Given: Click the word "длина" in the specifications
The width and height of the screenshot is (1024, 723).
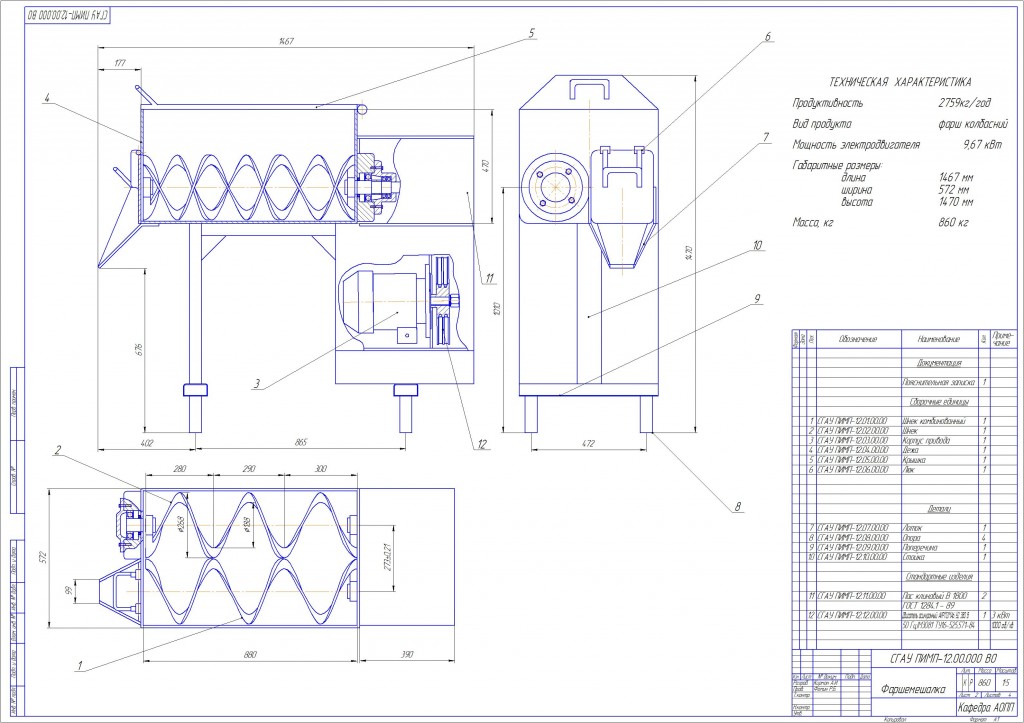Looking at the screenshot, I should (x=854, y=178).
